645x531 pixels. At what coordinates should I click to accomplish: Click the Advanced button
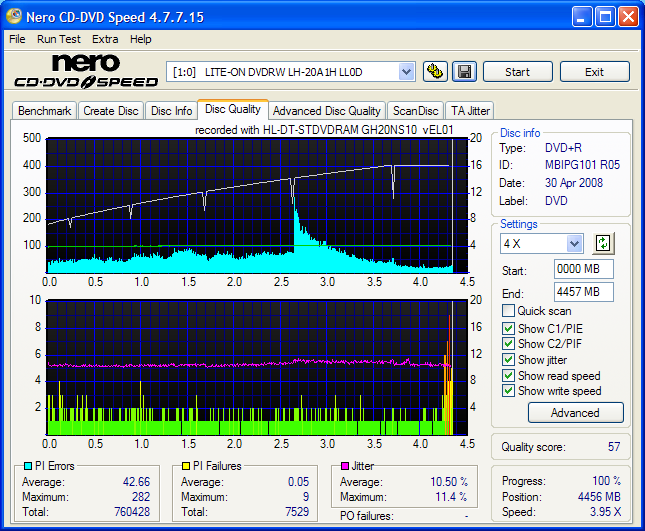575,412
